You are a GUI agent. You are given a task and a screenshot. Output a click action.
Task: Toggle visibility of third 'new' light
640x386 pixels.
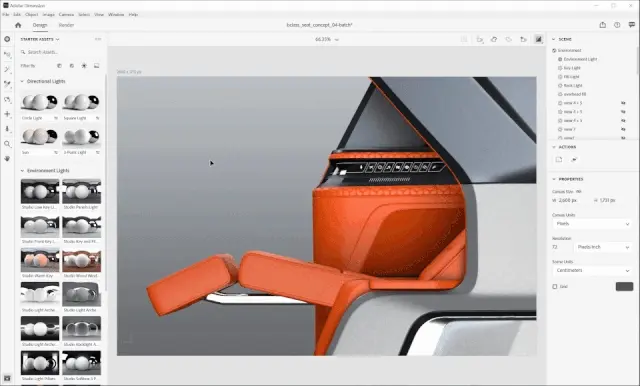tap(623, 120)
